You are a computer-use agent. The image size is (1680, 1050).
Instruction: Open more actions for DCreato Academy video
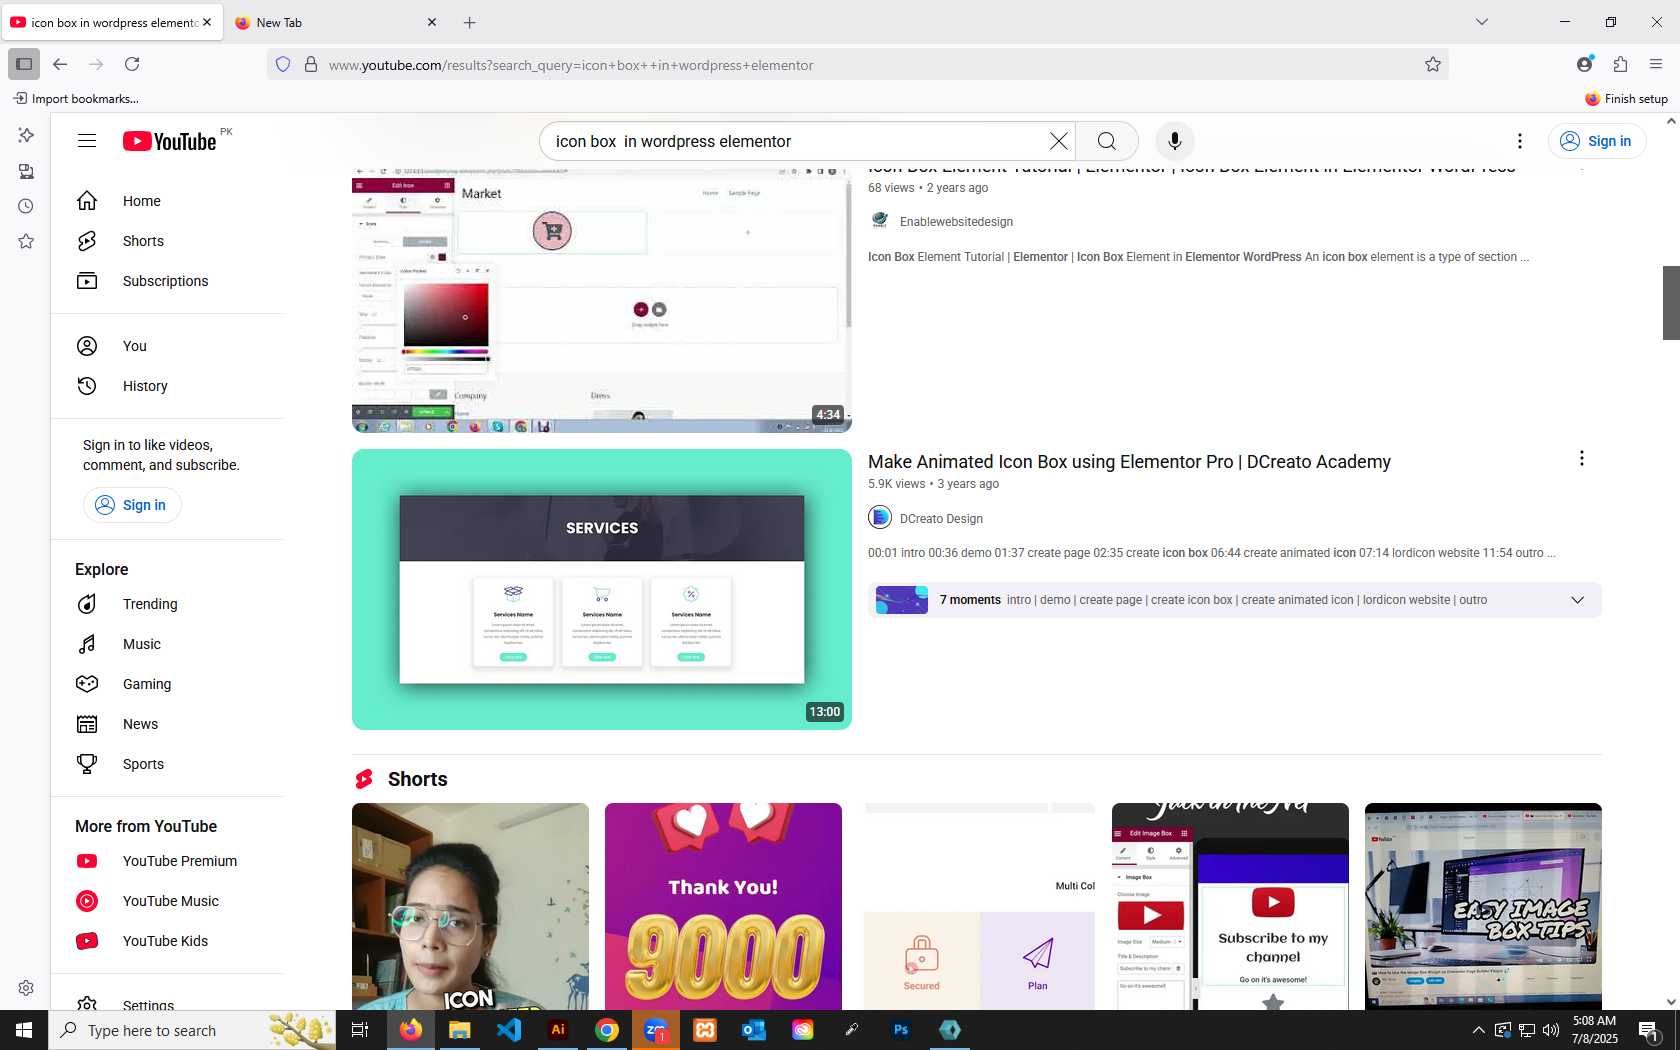click(x=1581, y=458)
